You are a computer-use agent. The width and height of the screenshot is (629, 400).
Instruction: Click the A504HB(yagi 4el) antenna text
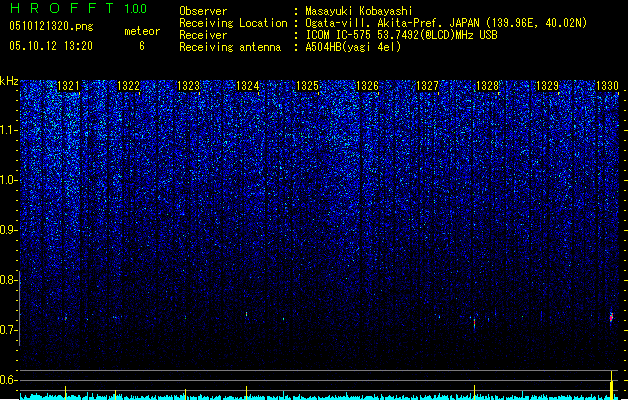pyautogui.click(x=353, y=47)
